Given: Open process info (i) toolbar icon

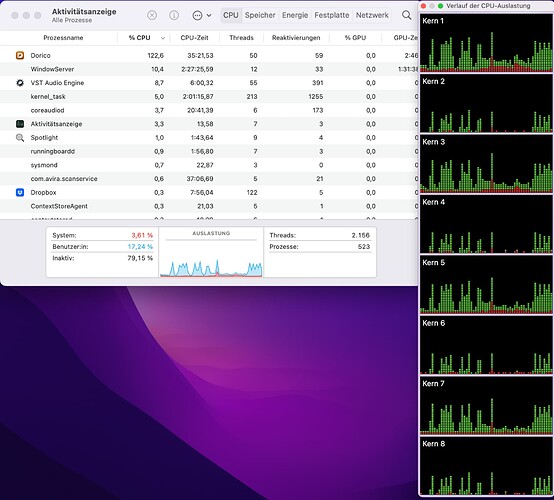Looking at the screenshot, I should 174,15.
